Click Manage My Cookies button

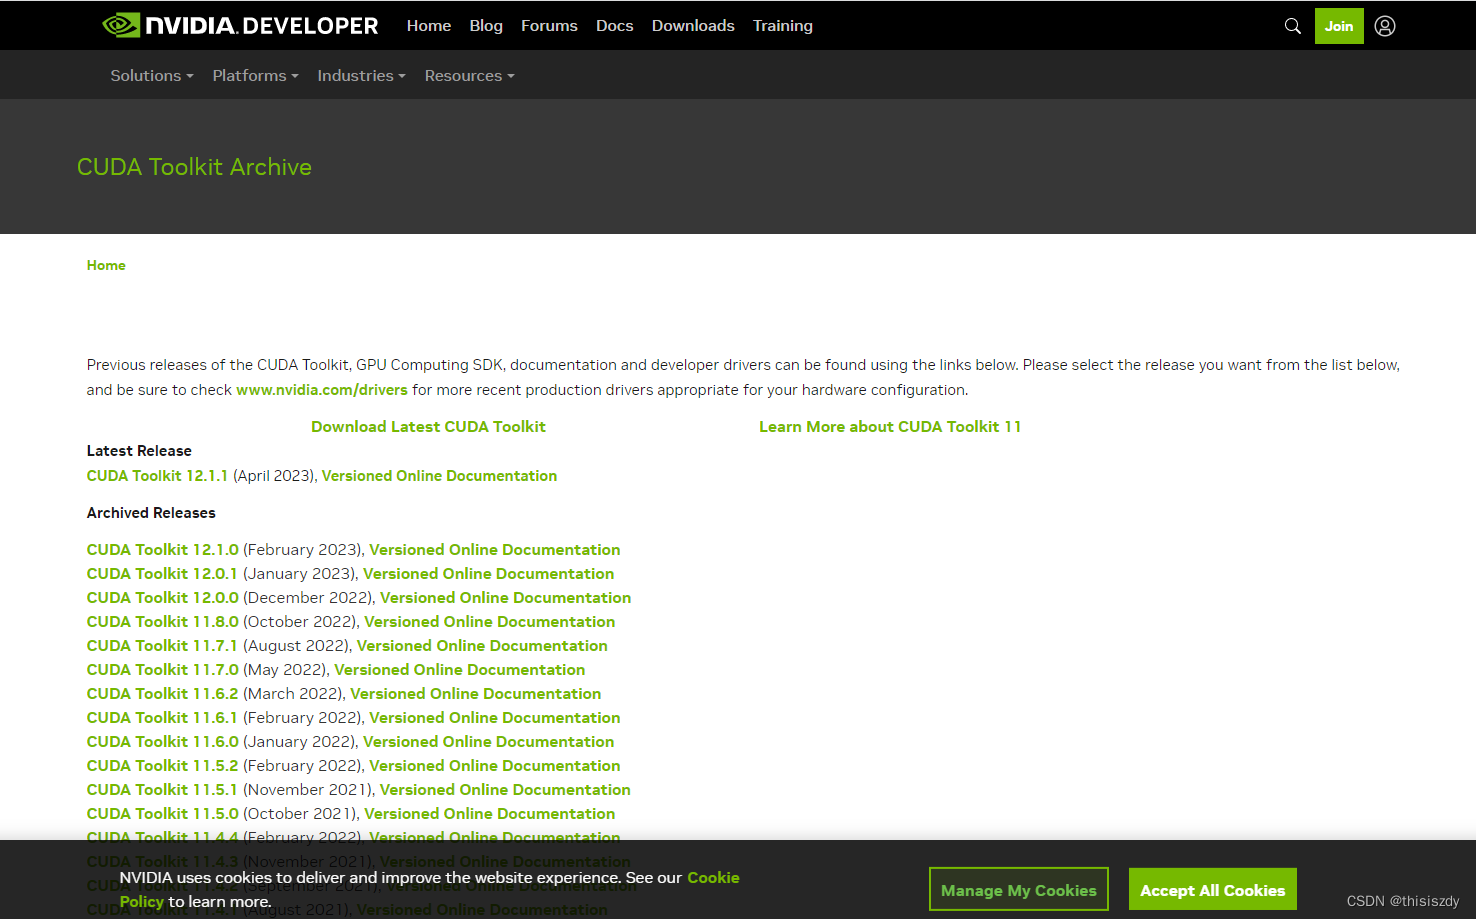pos(1019,889)
